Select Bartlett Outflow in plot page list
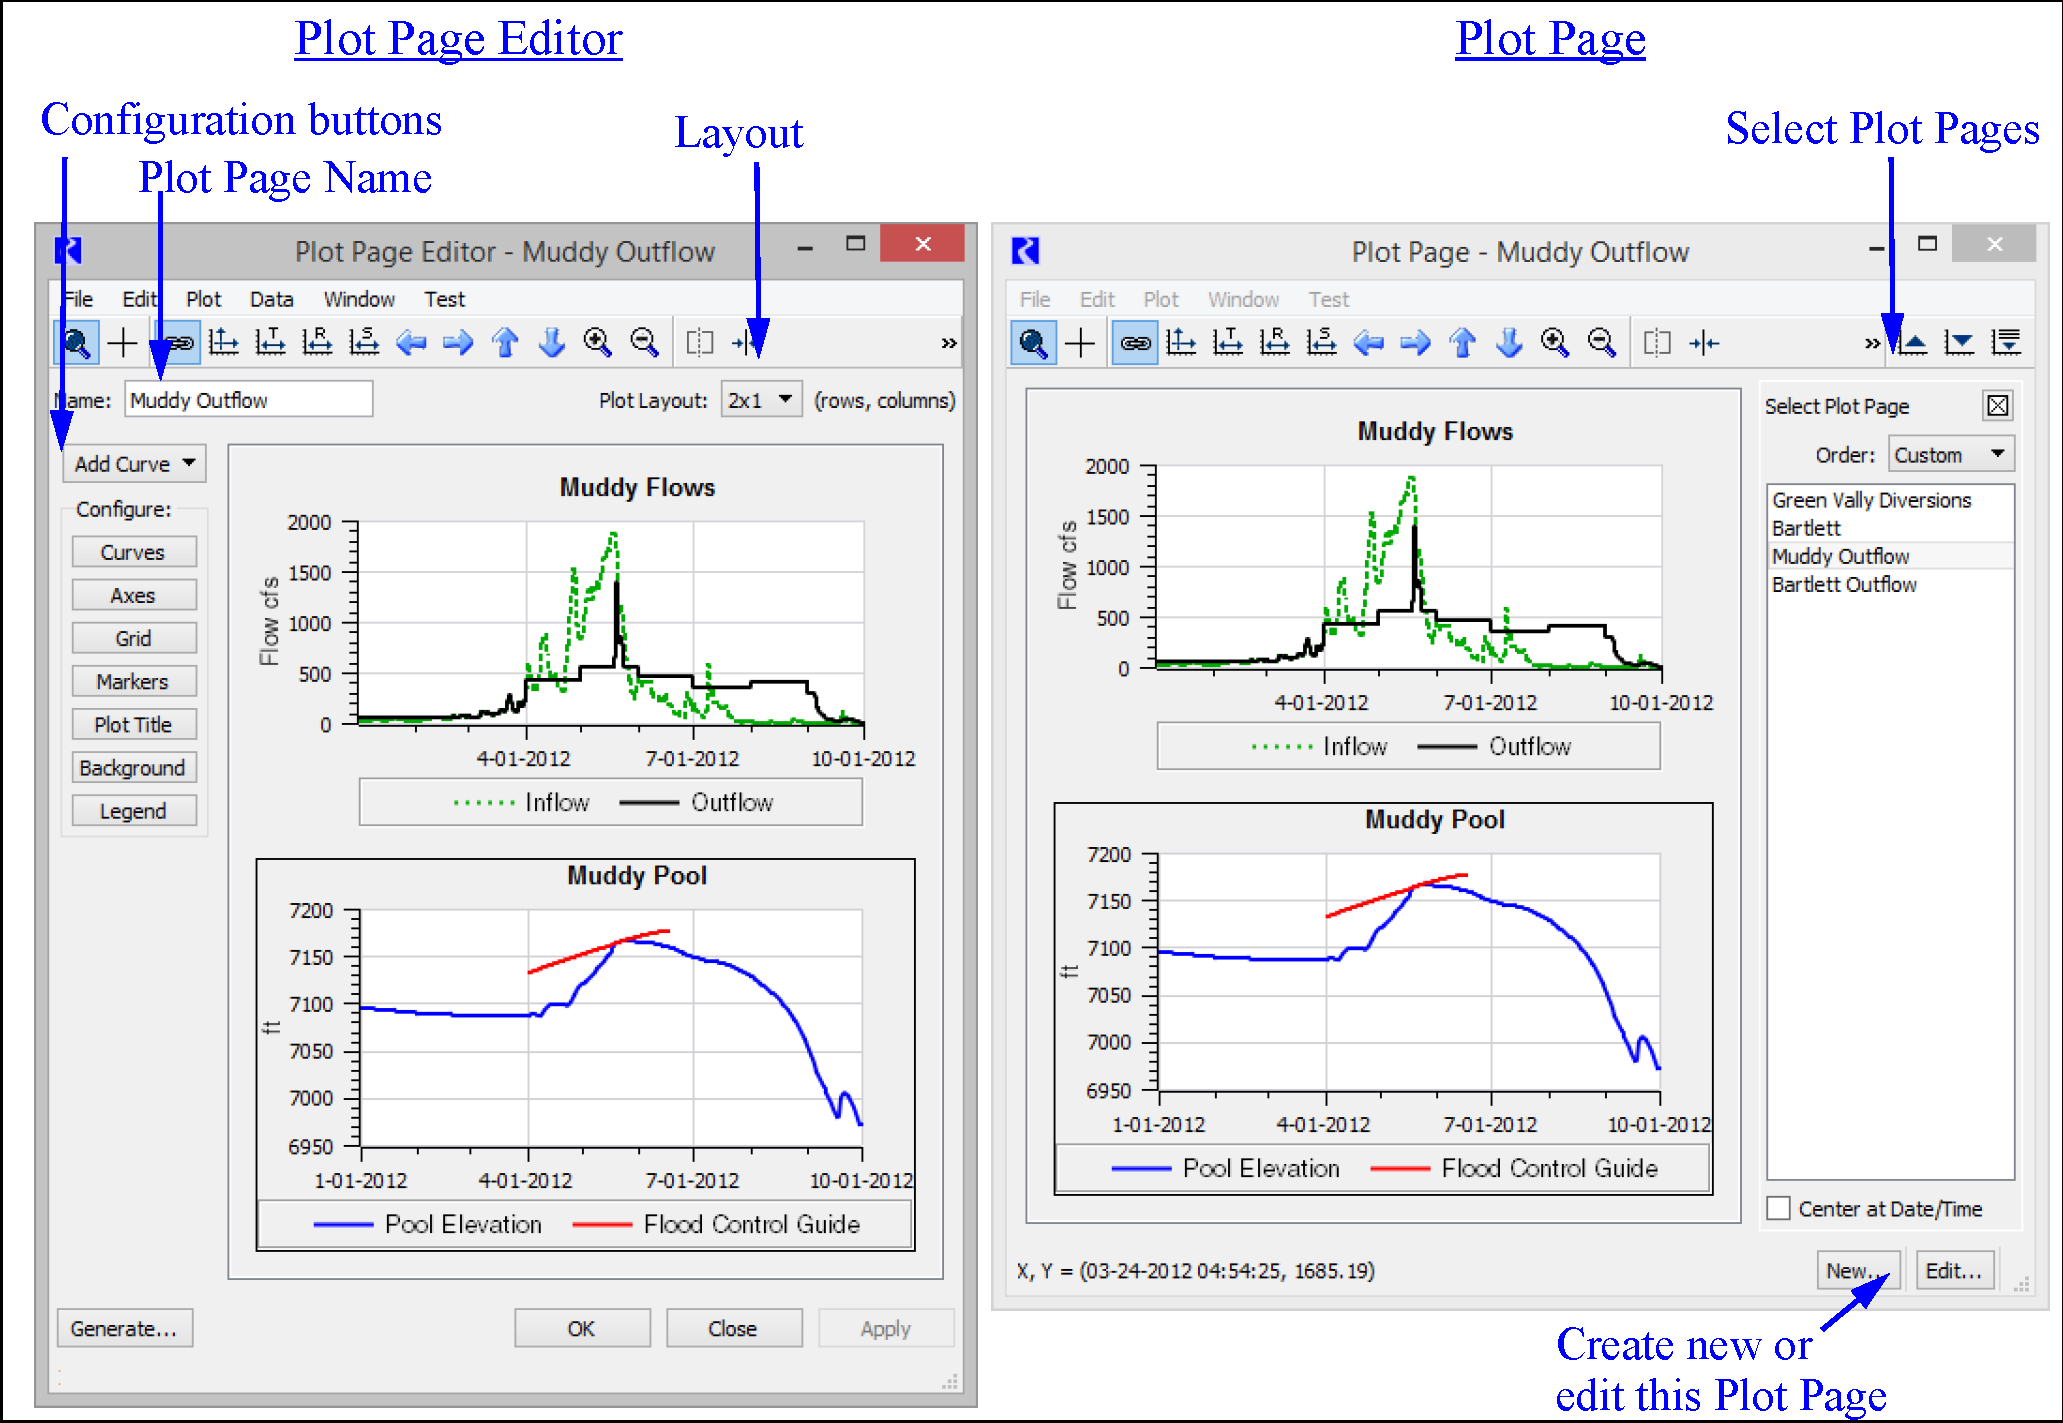The image size is (2063, 1423). tap(1844, 584)
